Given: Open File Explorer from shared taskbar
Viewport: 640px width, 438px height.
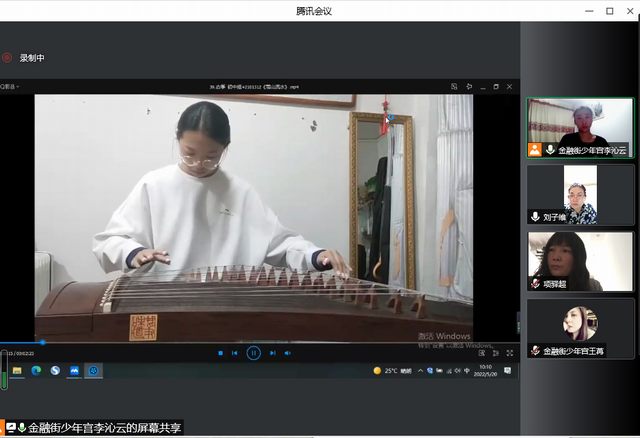Looking at the screenshot, I should (x=17, y=371).
